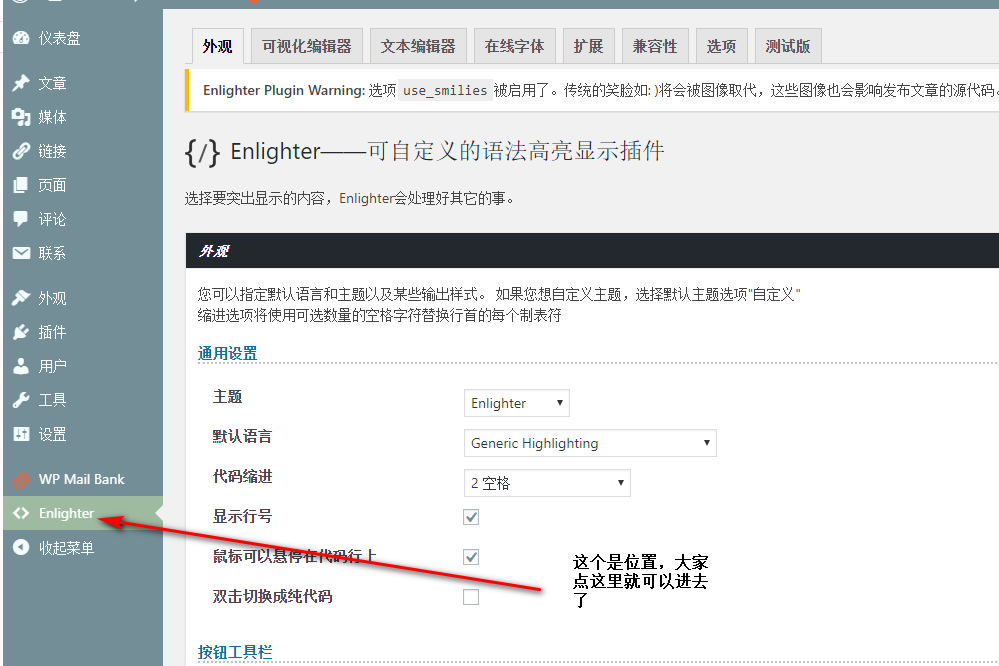
Task: Open the 仪表盘 dashboard icon
Action: click(x=21, y=38)
